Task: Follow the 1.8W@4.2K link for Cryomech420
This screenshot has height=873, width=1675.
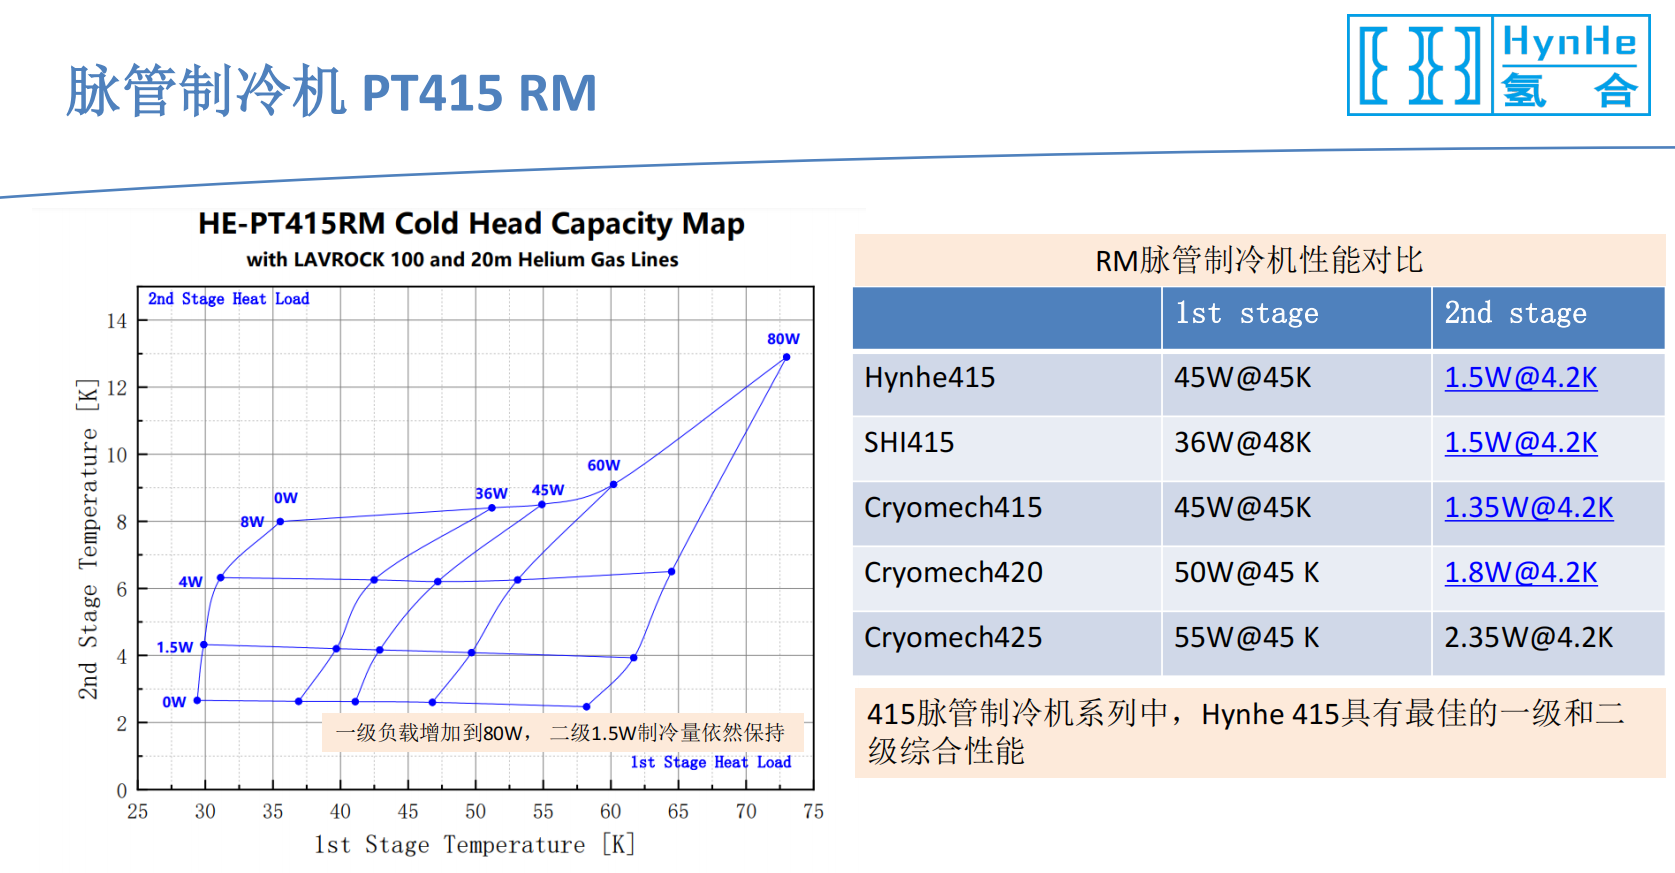Action: tap(1520, 573)
